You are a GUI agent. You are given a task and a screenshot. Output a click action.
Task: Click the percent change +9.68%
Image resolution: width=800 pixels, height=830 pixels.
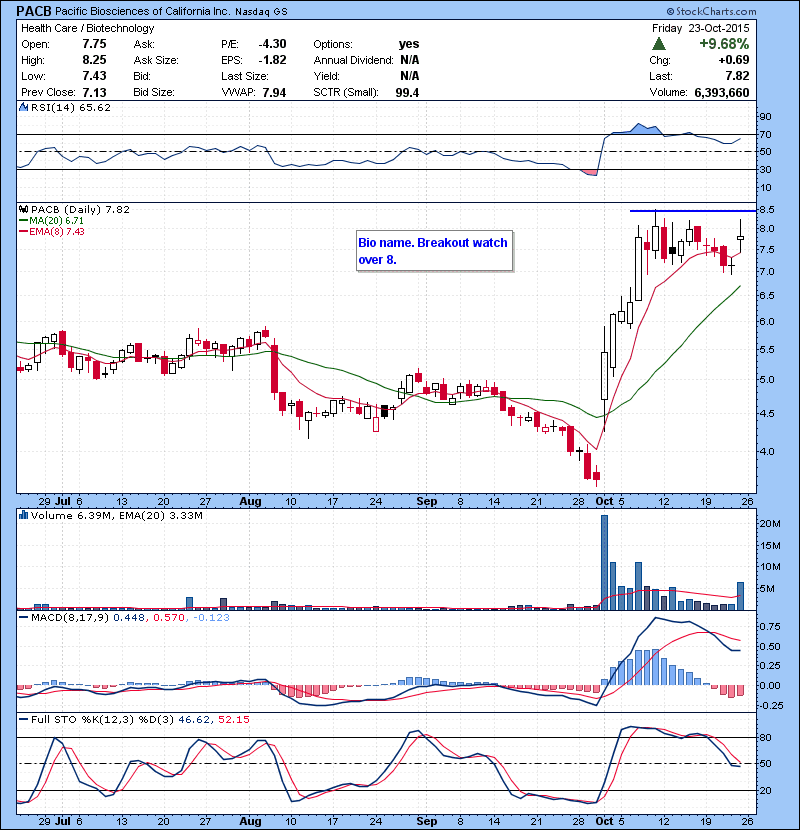point(724,44)
